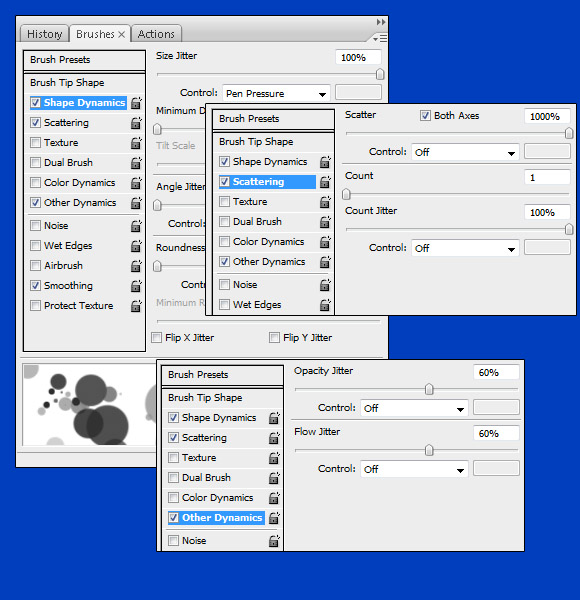580x600 pixels.
Task: Open Opacity Jitter Control dropdown
Action: (414, 408)
